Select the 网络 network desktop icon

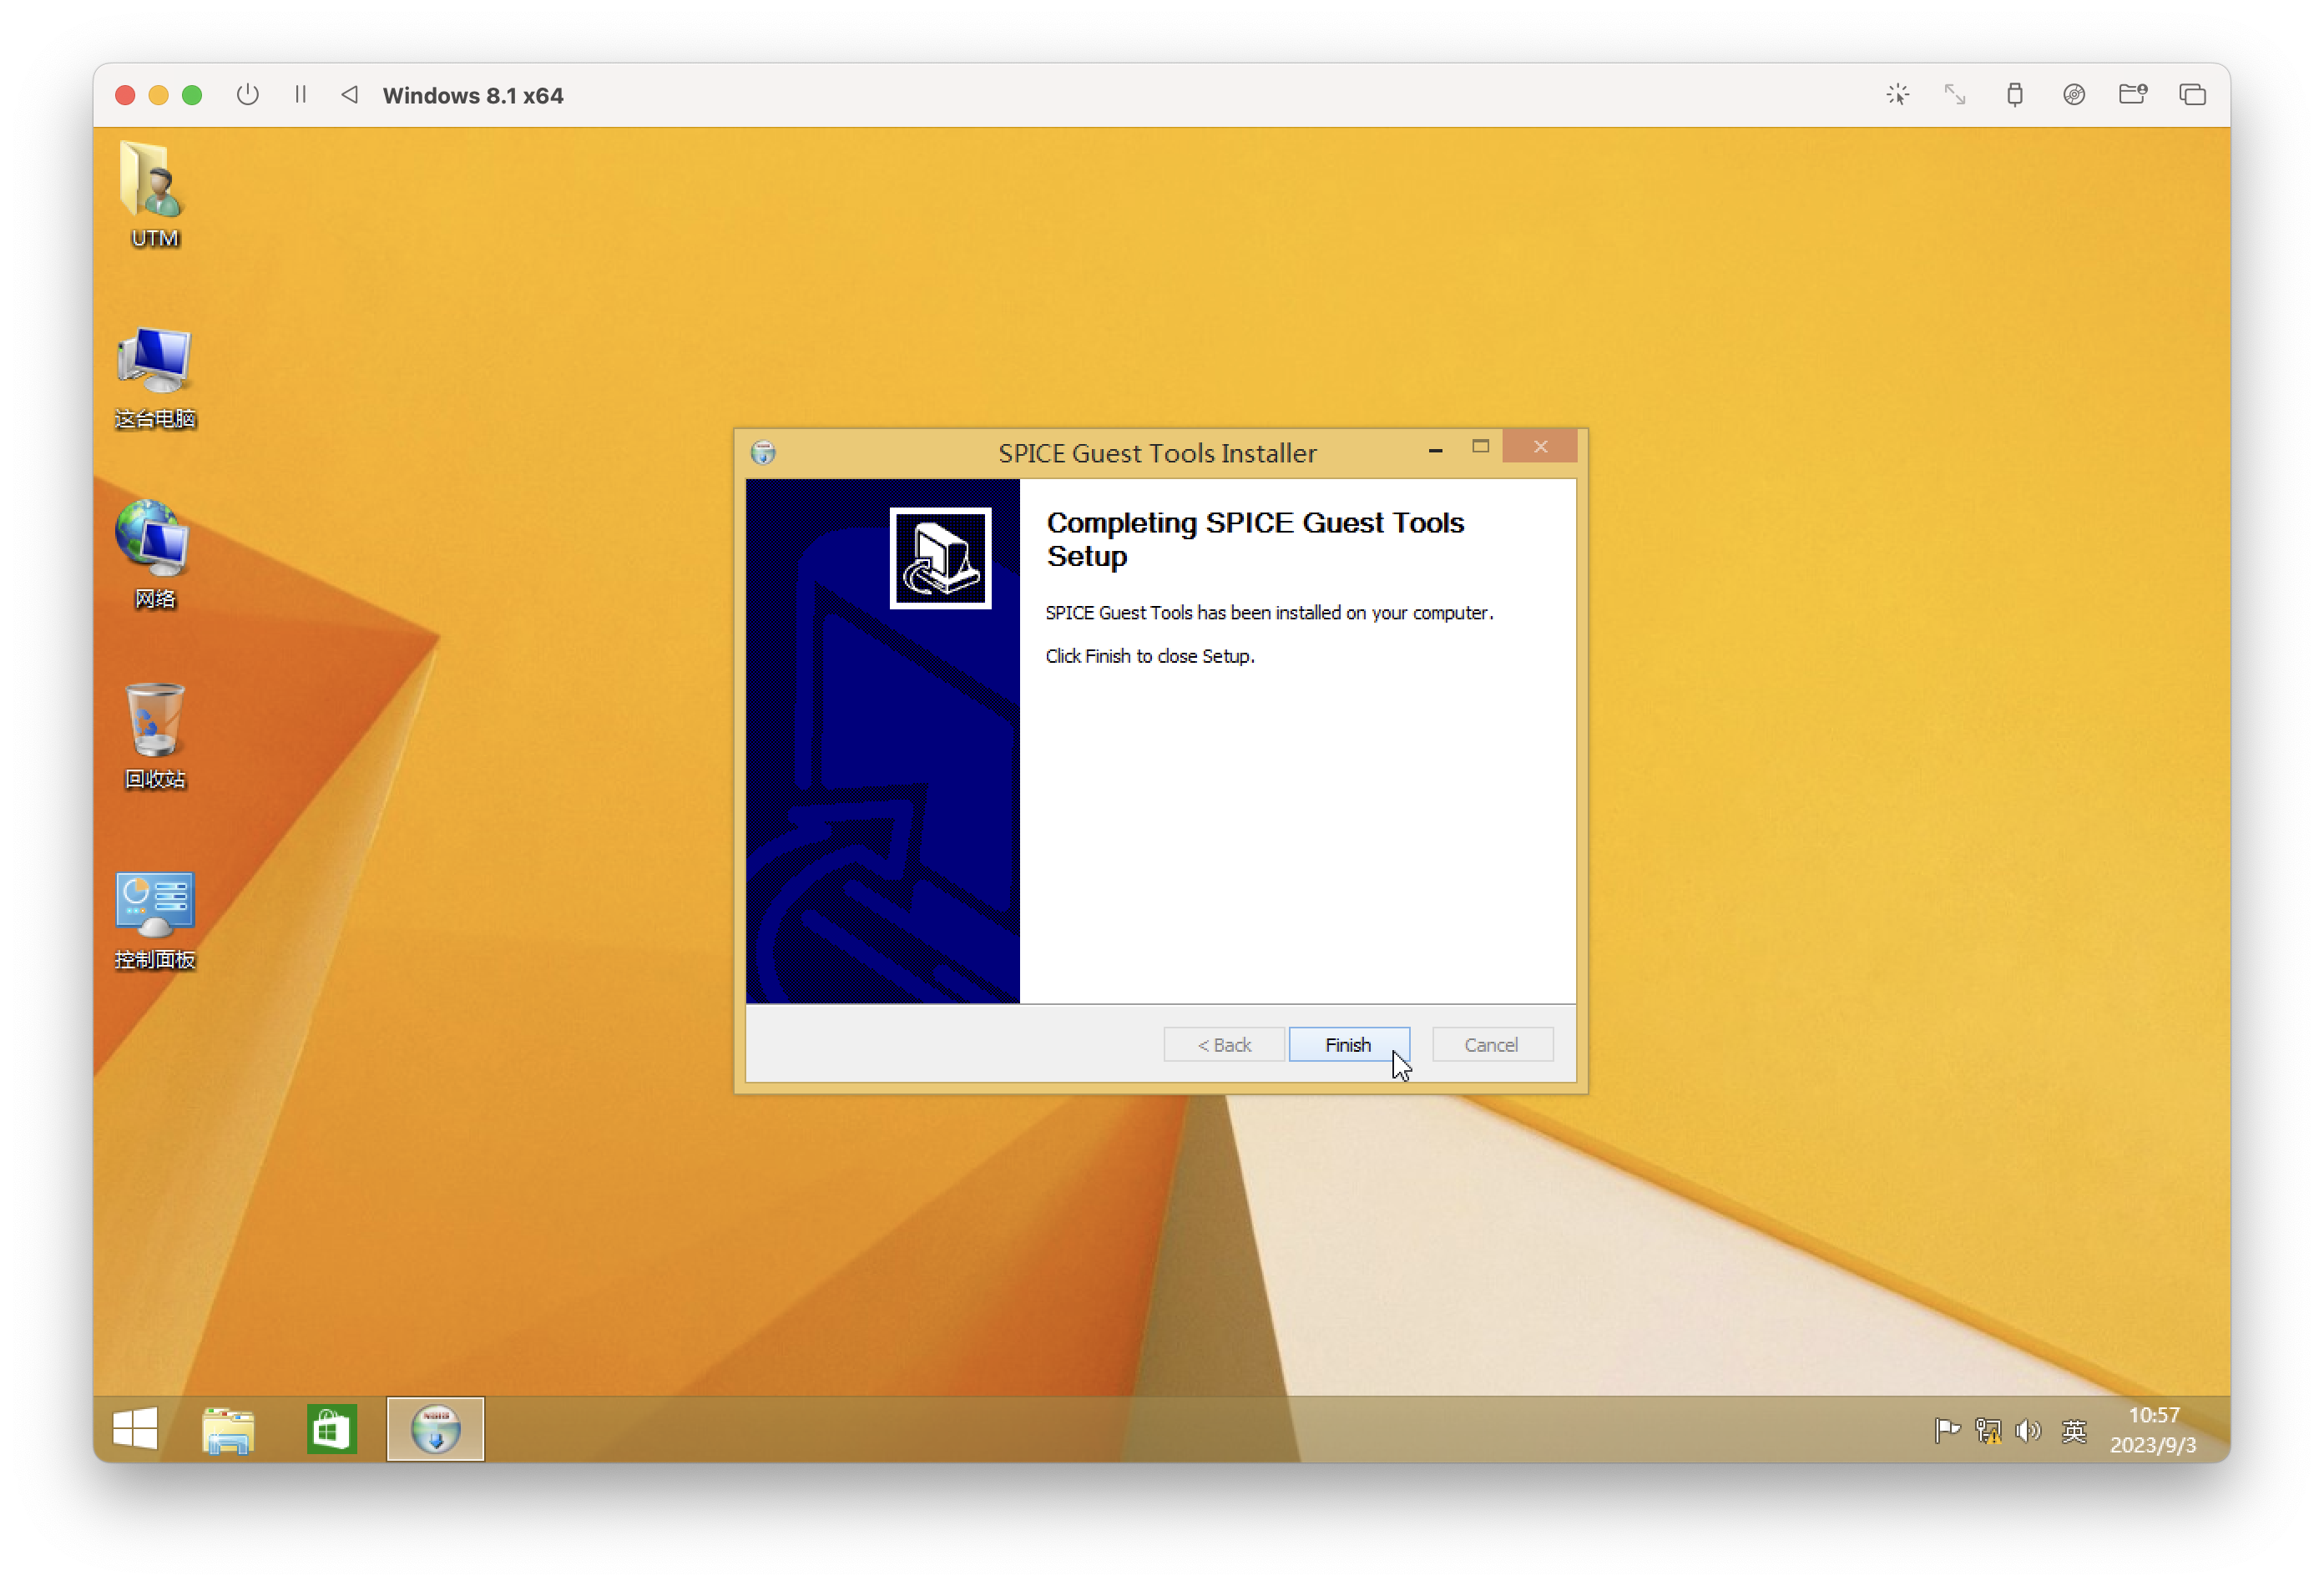154,556
